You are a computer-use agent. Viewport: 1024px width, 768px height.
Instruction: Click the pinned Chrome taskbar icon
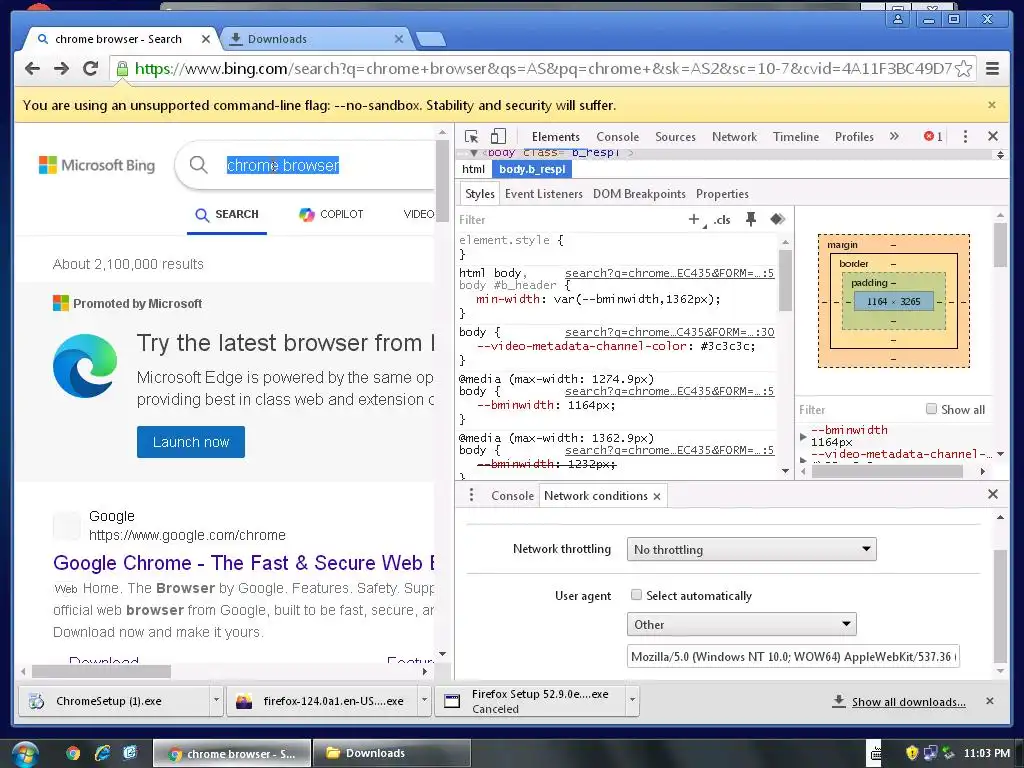click(73, 753)
